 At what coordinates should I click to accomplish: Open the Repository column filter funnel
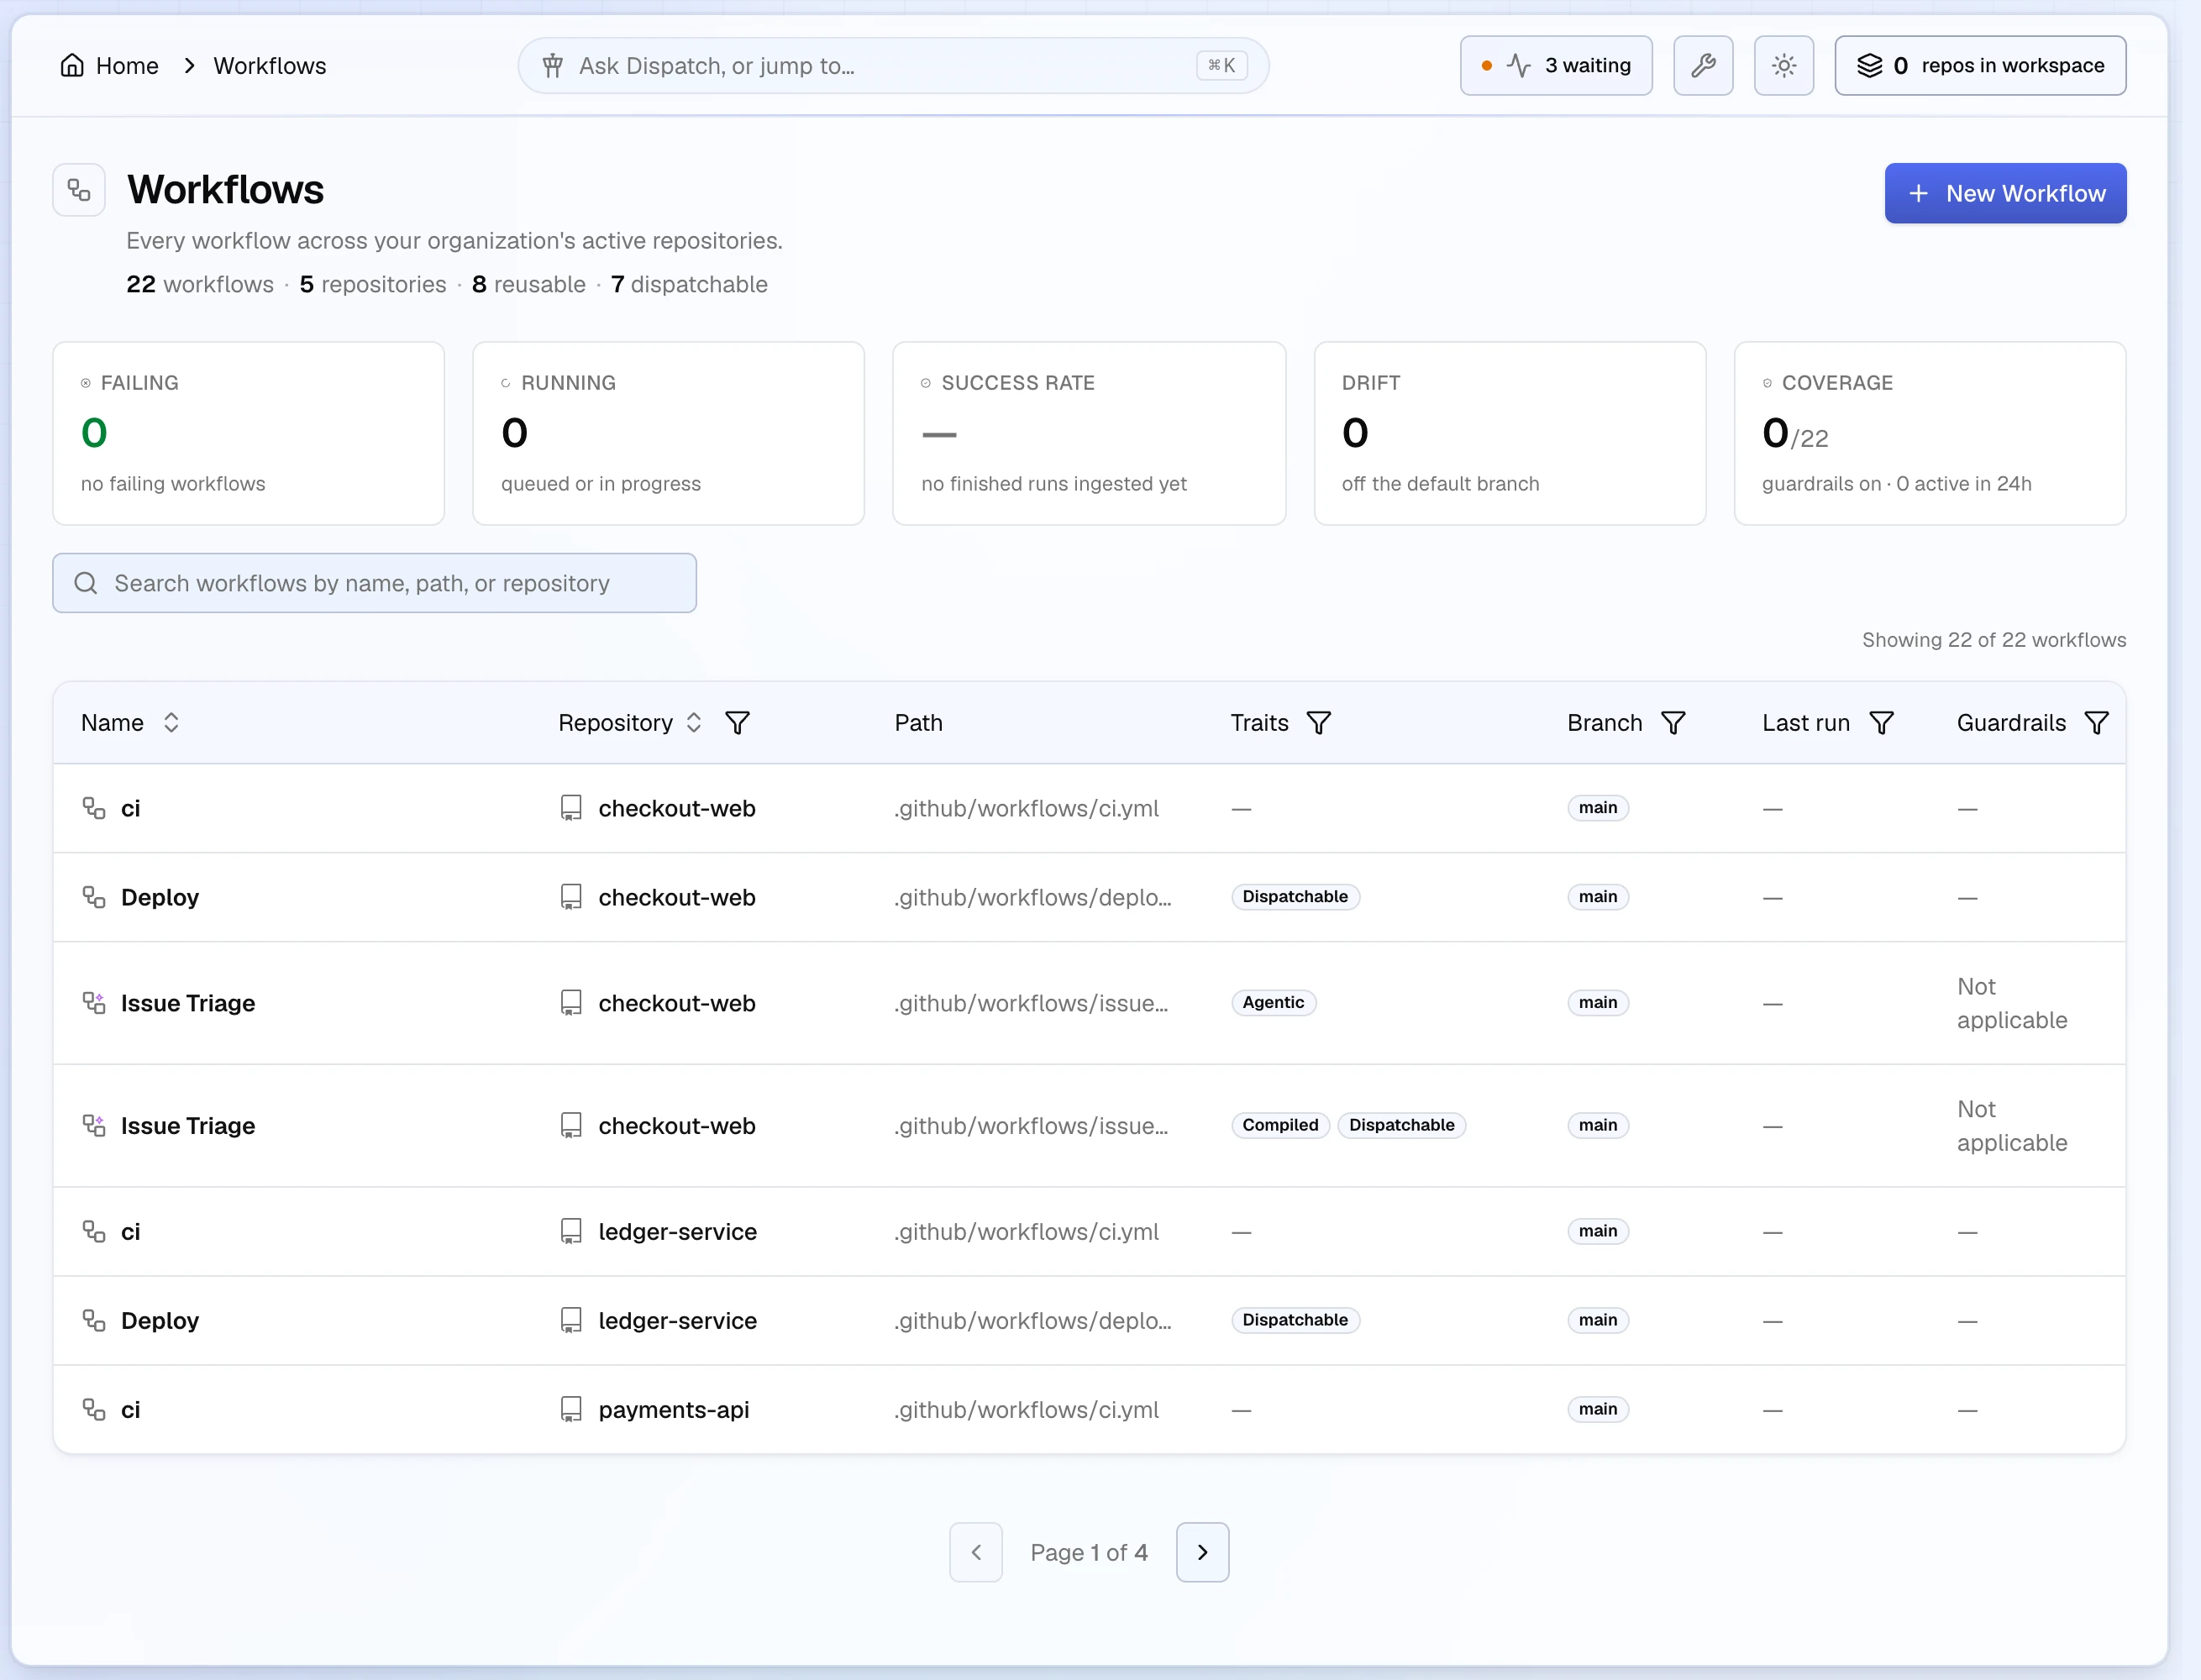point(737,723)
